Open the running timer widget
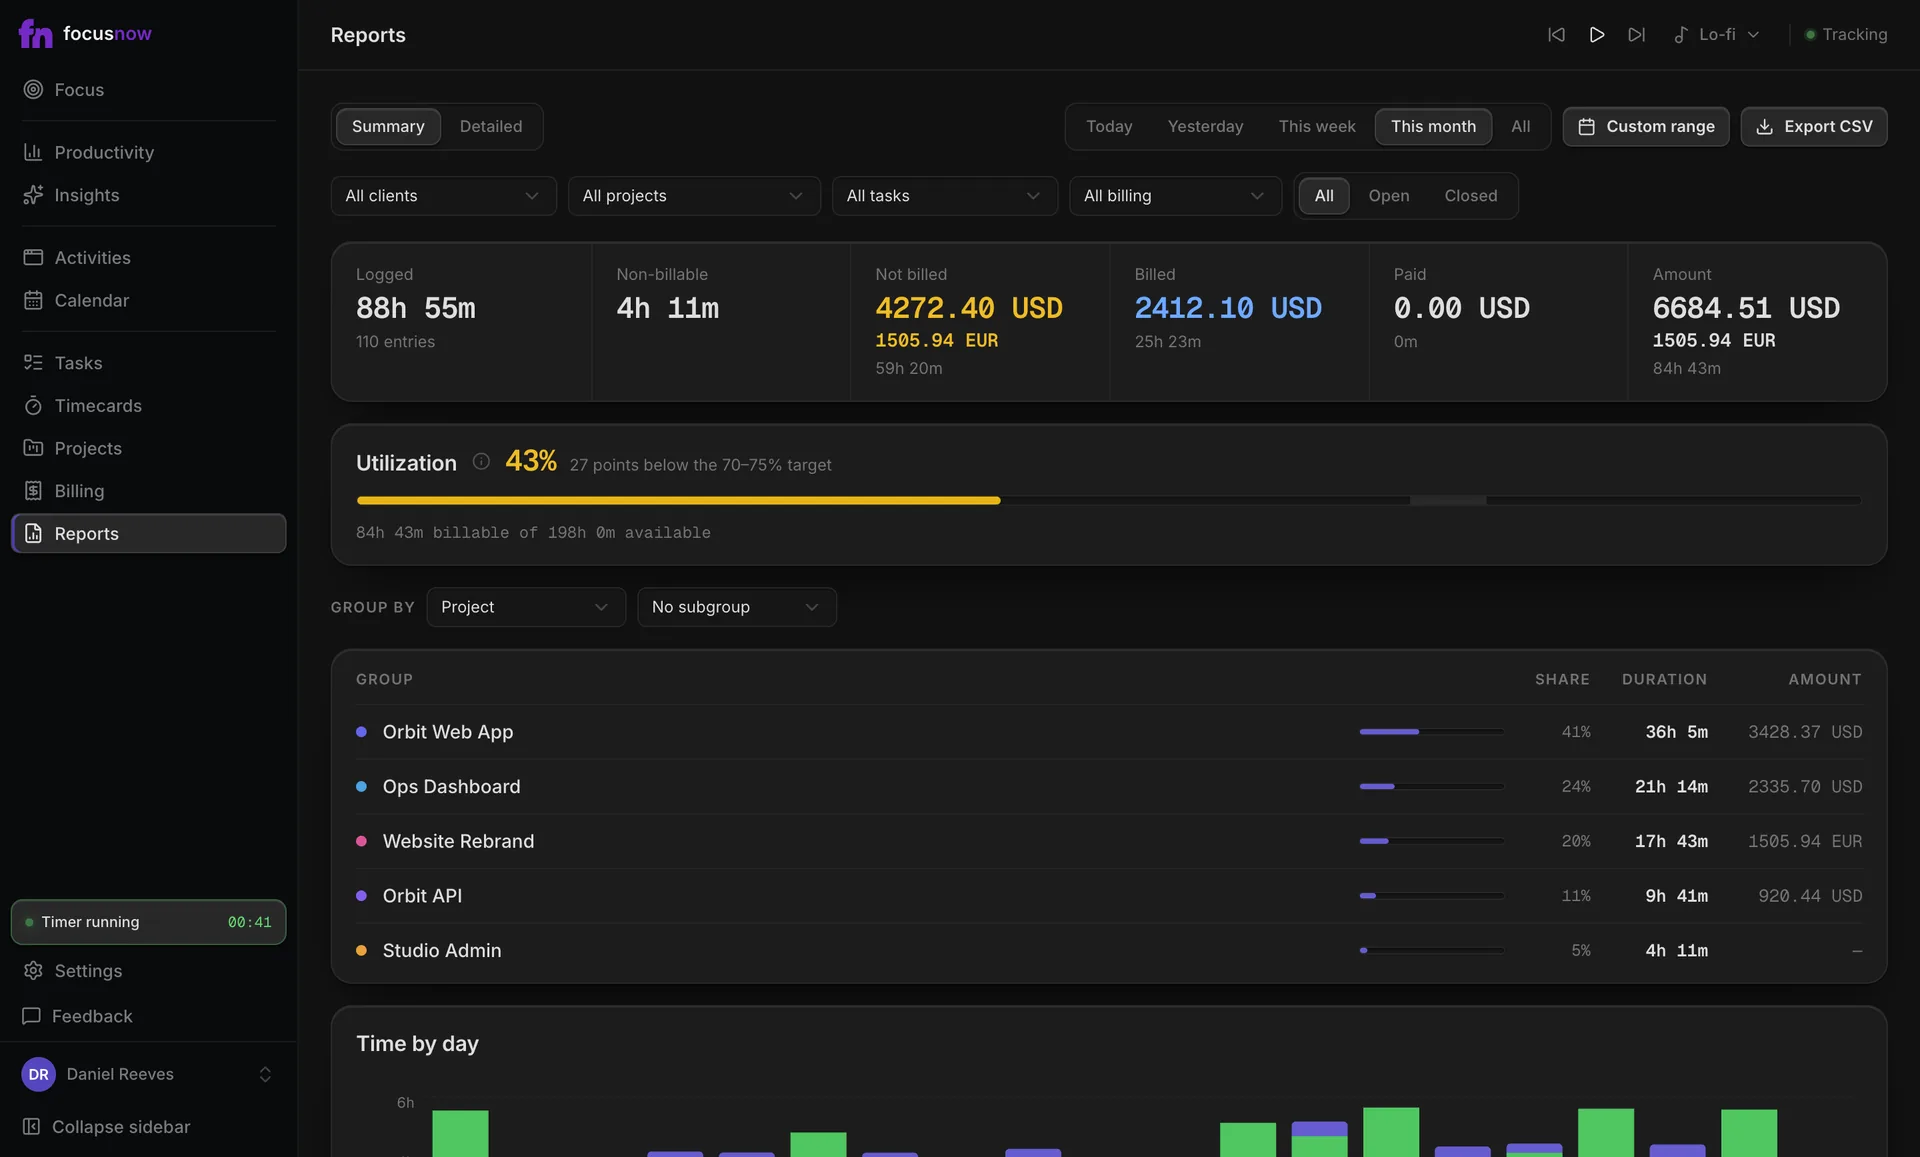 148,921
